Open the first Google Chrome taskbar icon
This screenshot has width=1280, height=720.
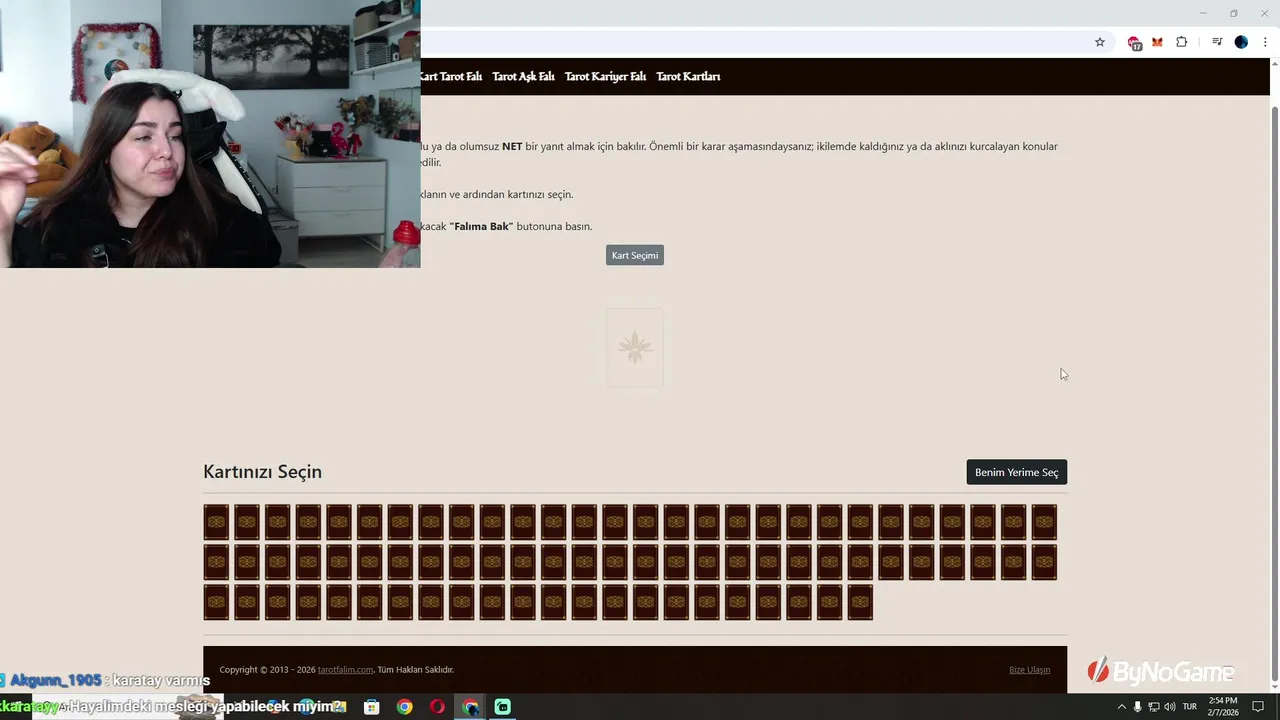[404, 707]
